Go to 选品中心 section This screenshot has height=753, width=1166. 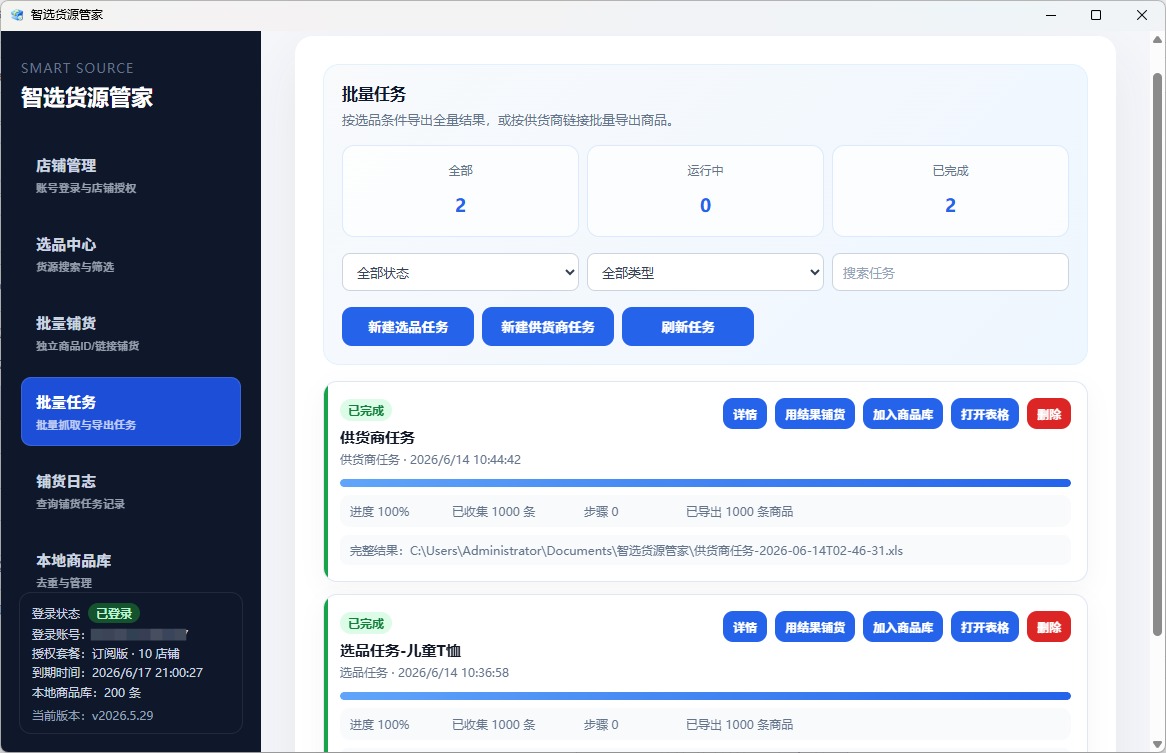131,254
